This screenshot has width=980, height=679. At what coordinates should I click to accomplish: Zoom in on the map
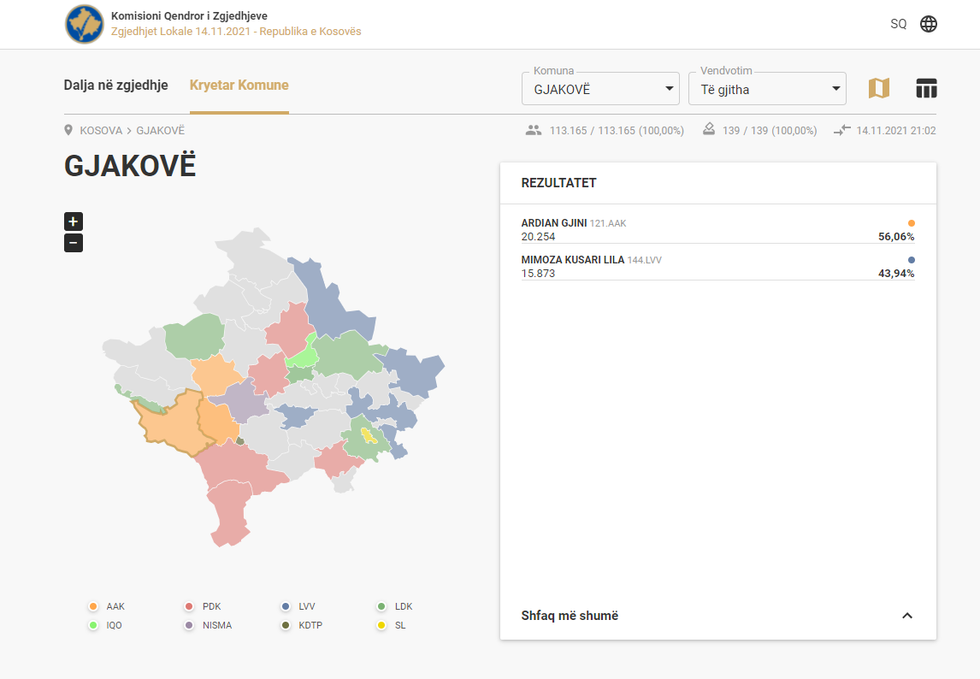[73, 221]
